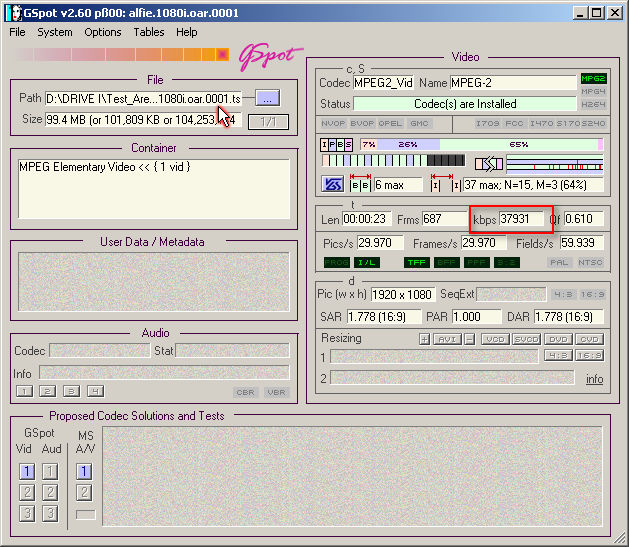Click the Resizing AVI button
Viewport: 629px width, 547px height.
[x=447, y=340]
